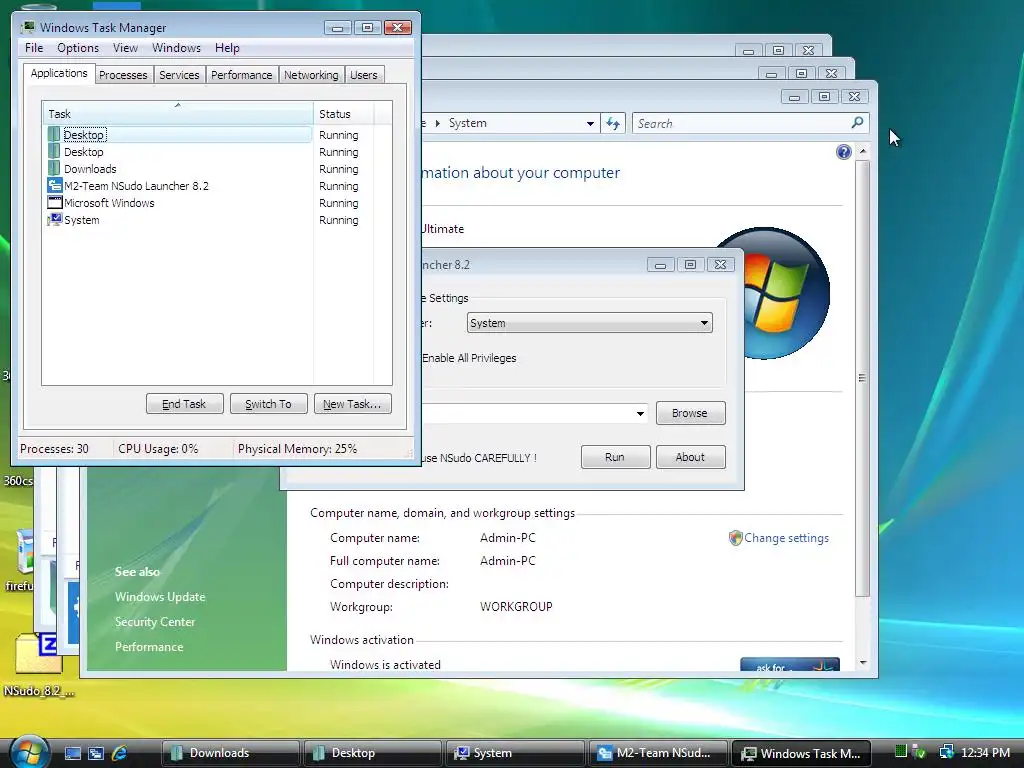Select the Applications tab
The height and width of the screenshot is (768, 1024).
click(x=59, y=73)
